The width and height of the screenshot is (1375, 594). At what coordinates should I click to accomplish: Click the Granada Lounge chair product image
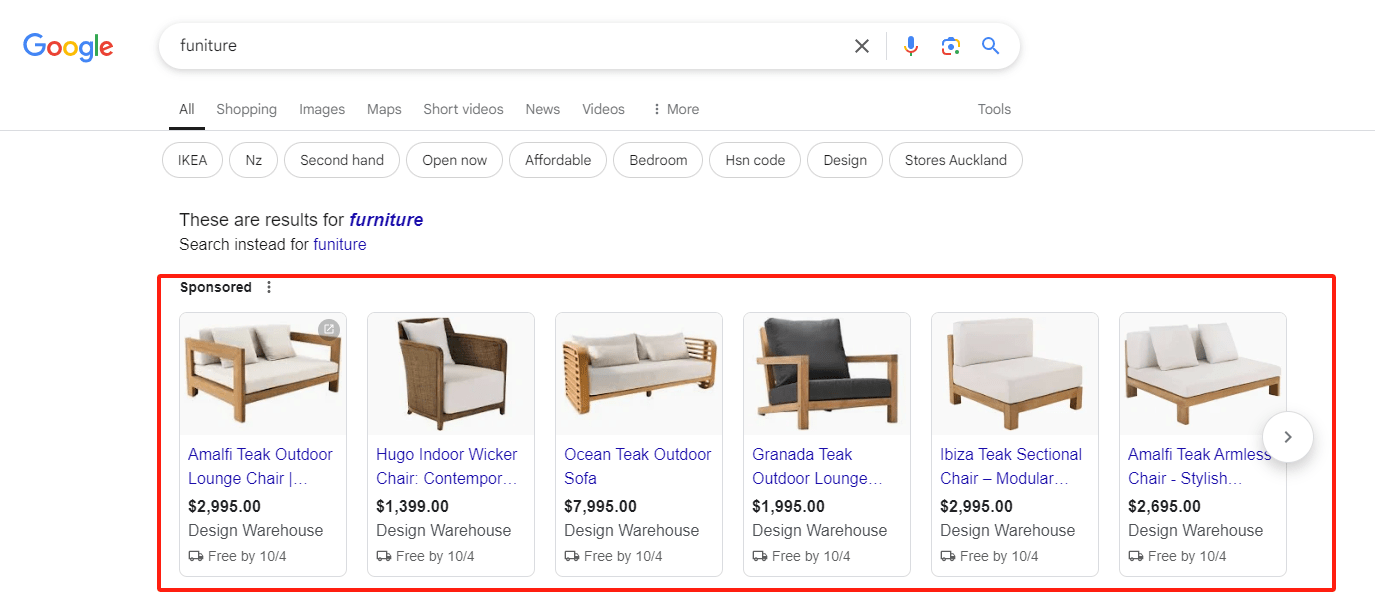(827, 374)
